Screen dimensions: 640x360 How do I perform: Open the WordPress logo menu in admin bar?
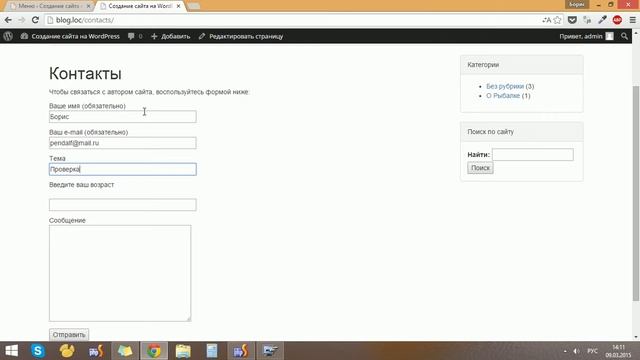[x=8, y=36]
